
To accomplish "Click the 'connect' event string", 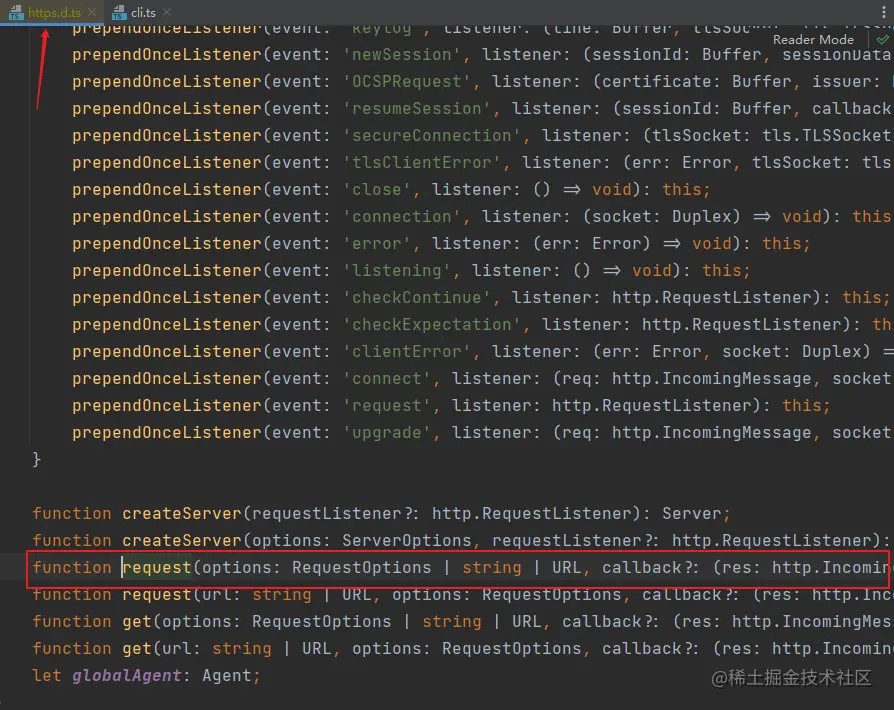I will (387, 378).
